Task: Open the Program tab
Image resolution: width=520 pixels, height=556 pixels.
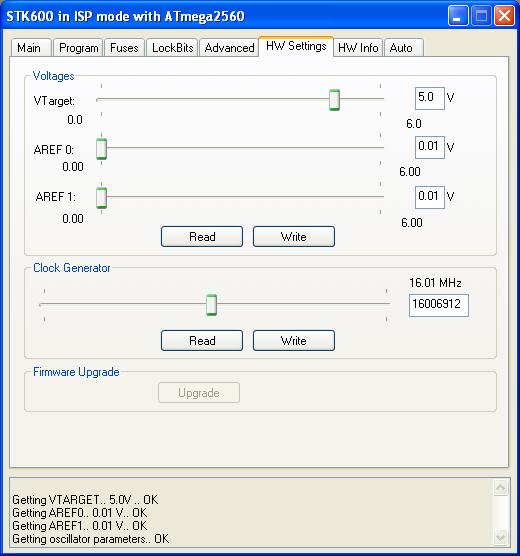Action: click(x=78, y=48)
